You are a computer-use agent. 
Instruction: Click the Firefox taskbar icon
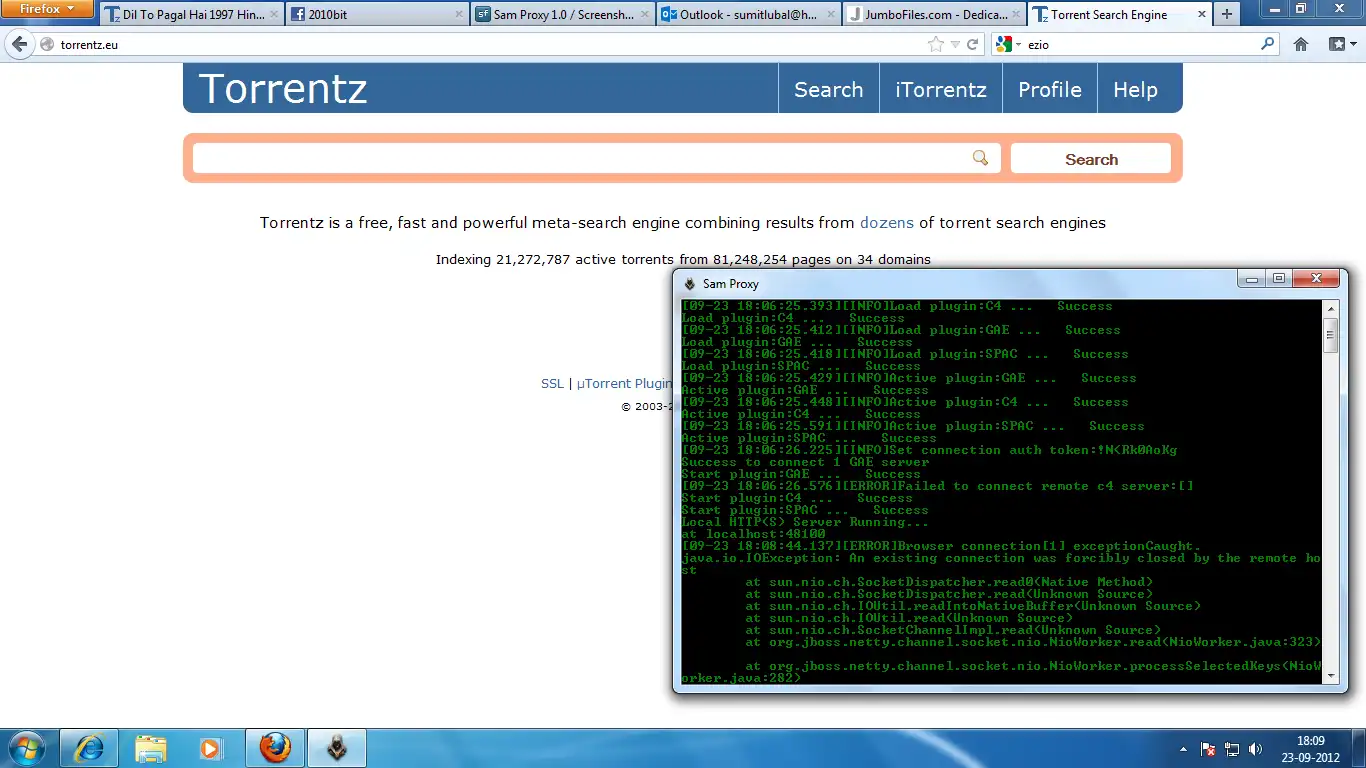tap(275, 748)
